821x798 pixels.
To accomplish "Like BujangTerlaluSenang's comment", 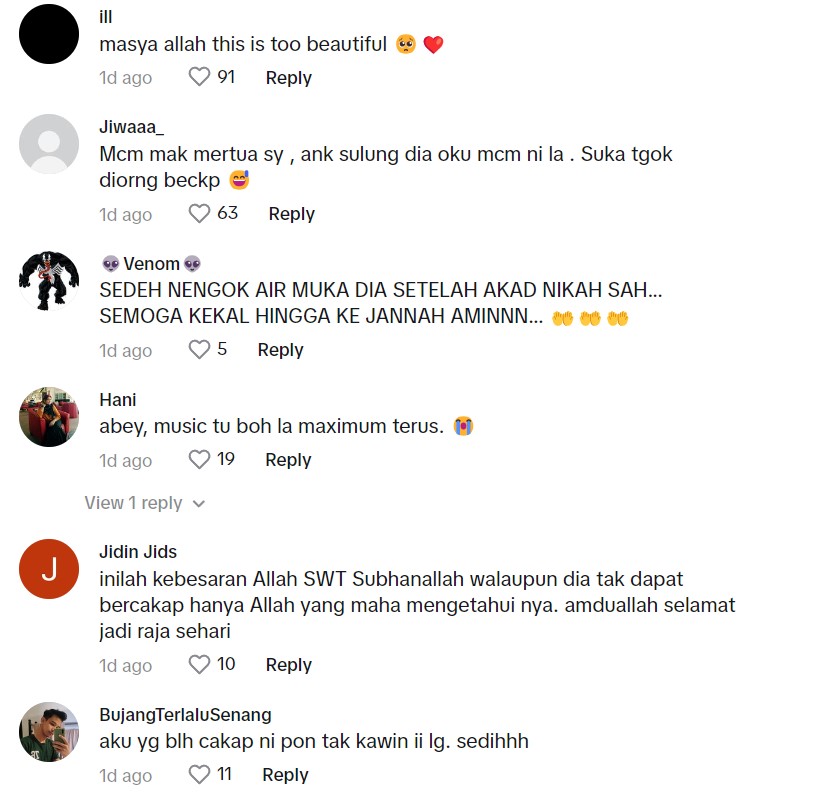I will coord(199,774).
